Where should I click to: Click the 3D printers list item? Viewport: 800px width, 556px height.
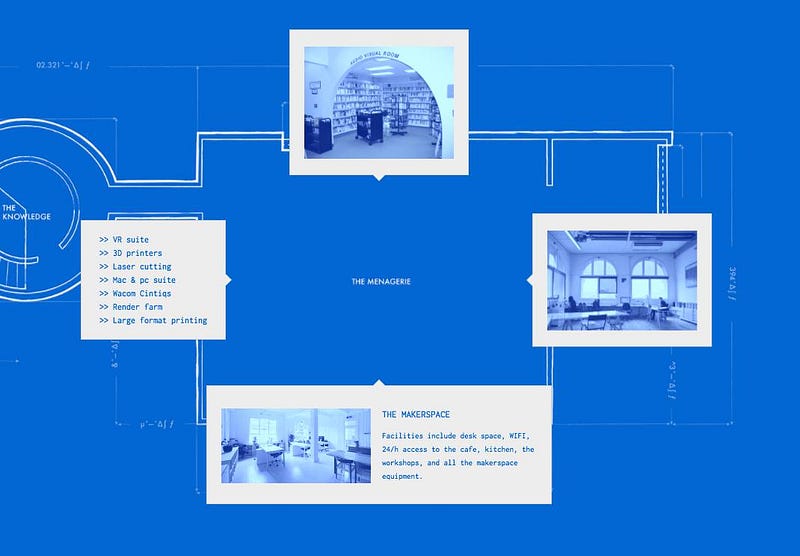(x=131, y=253)
